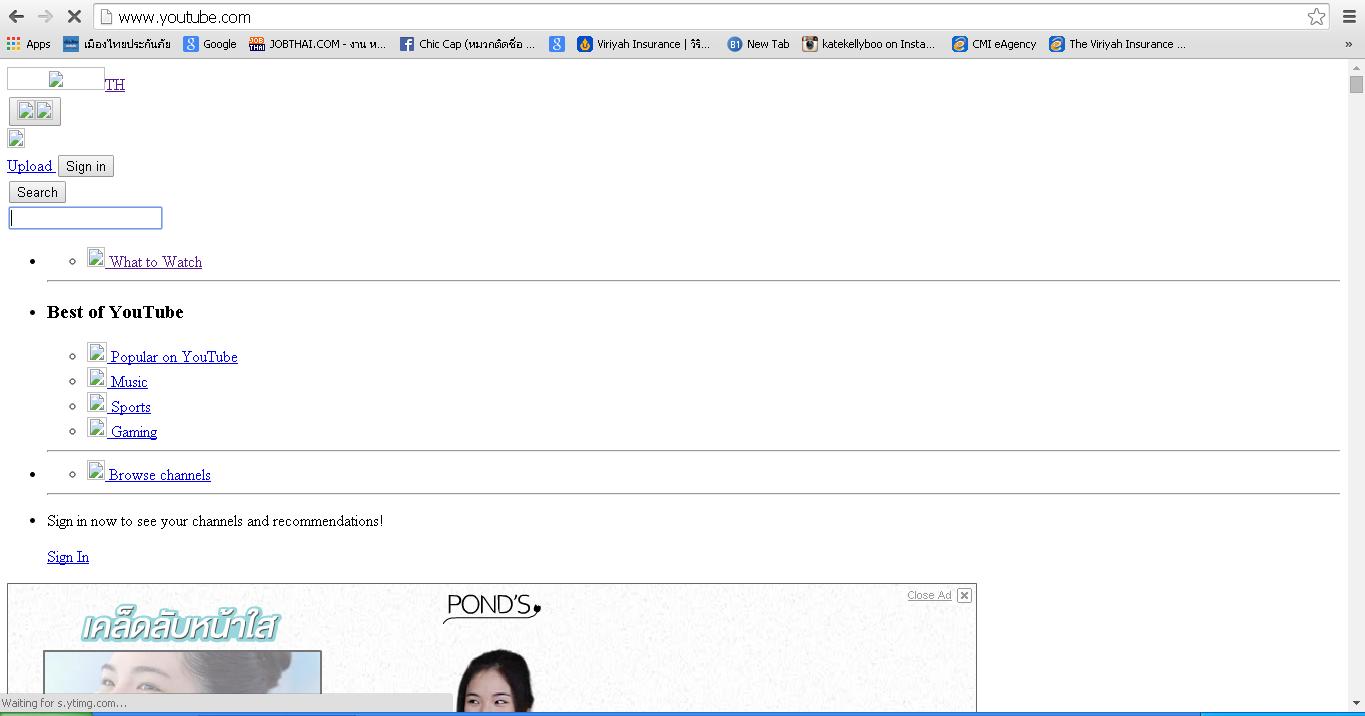Click the scroll up arrow of the scrollbar
Screen dimensions: 1365x716
[x=1356, y=66]
